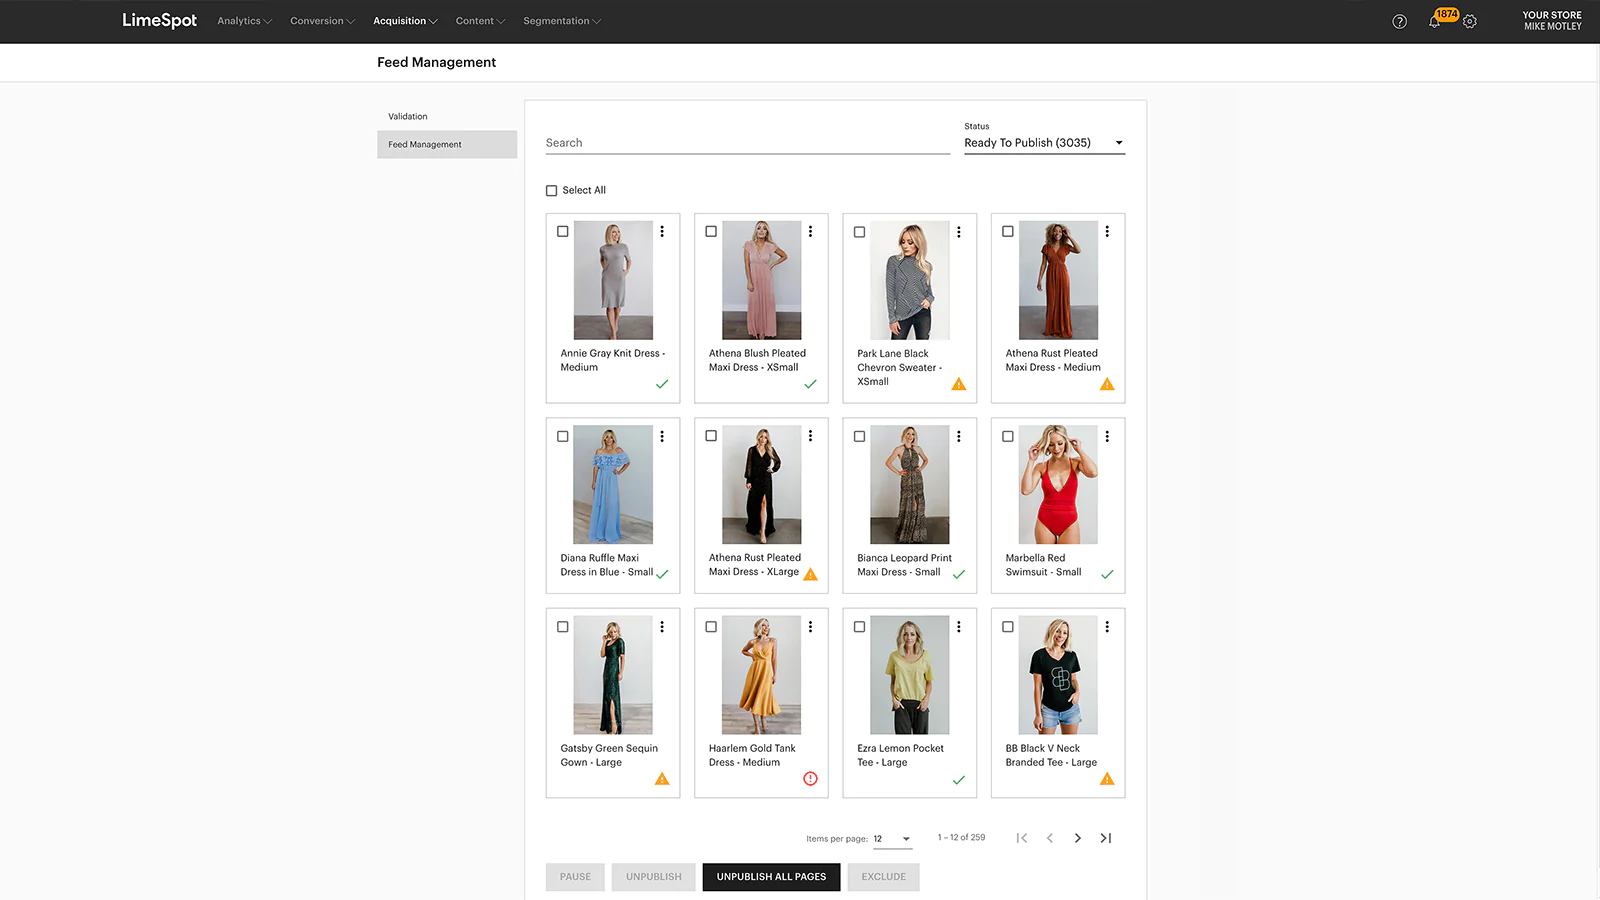
Task: Open three-dot menu on Annie Gray Knit Dress
Action: click(x=662, y=231)
